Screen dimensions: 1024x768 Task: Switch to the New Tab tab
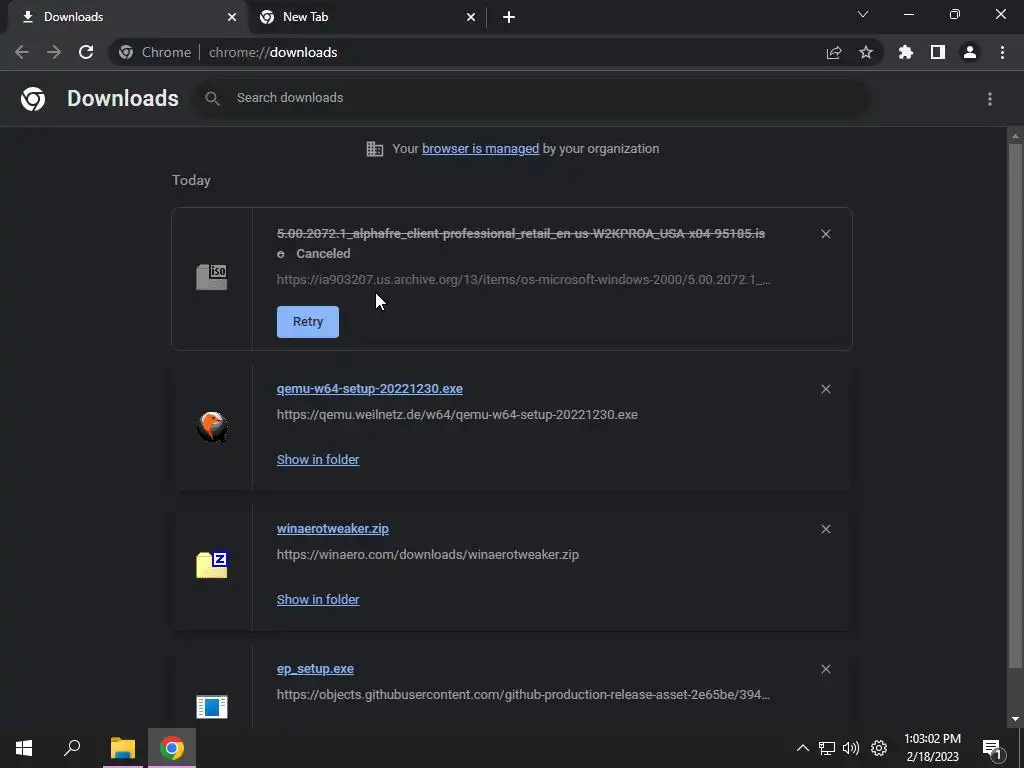(x=366, y=17)
